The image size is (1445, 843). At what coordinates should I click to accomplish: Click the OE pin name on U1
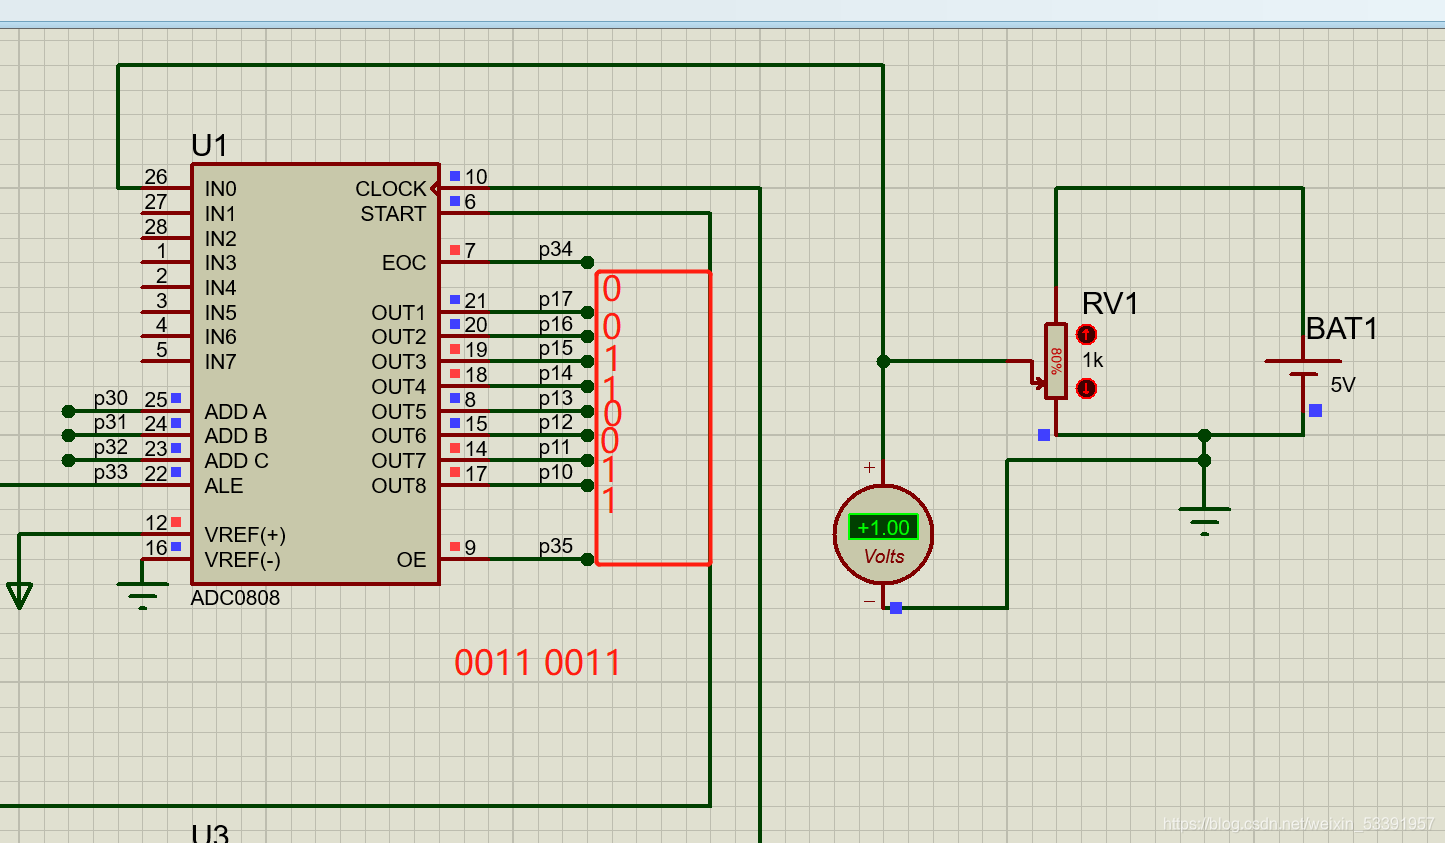pyautogui.click(x=411, y=560)
